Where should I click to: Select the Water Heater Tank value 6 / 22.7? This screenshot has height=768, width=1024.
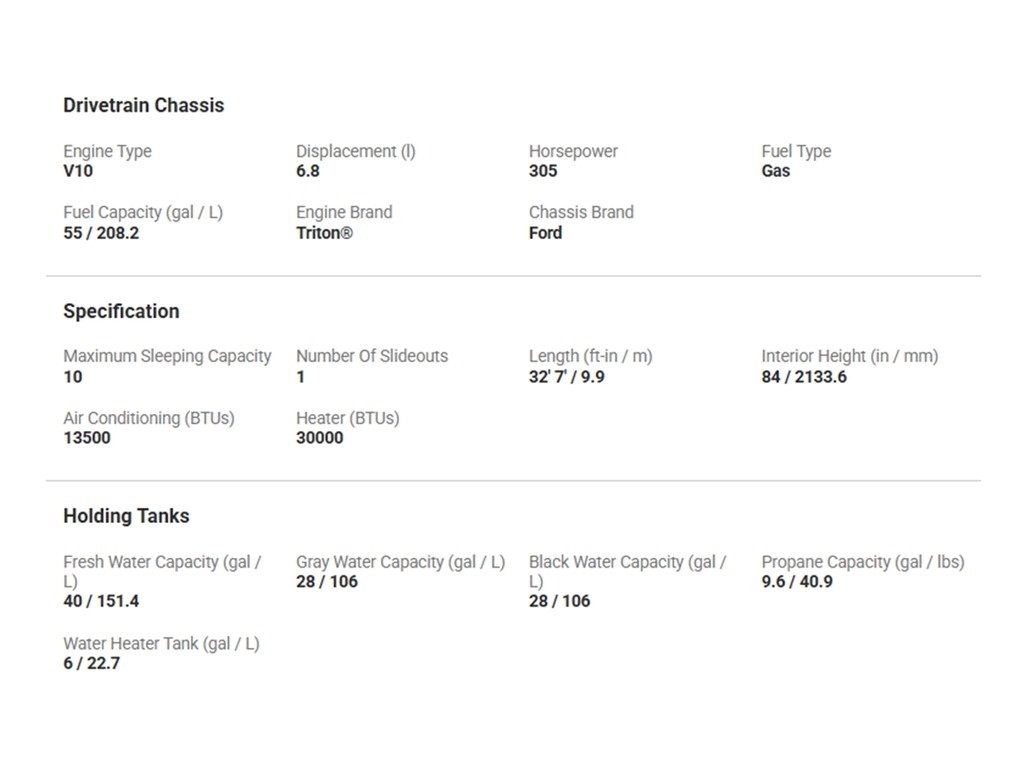click(x=91, y=663)
